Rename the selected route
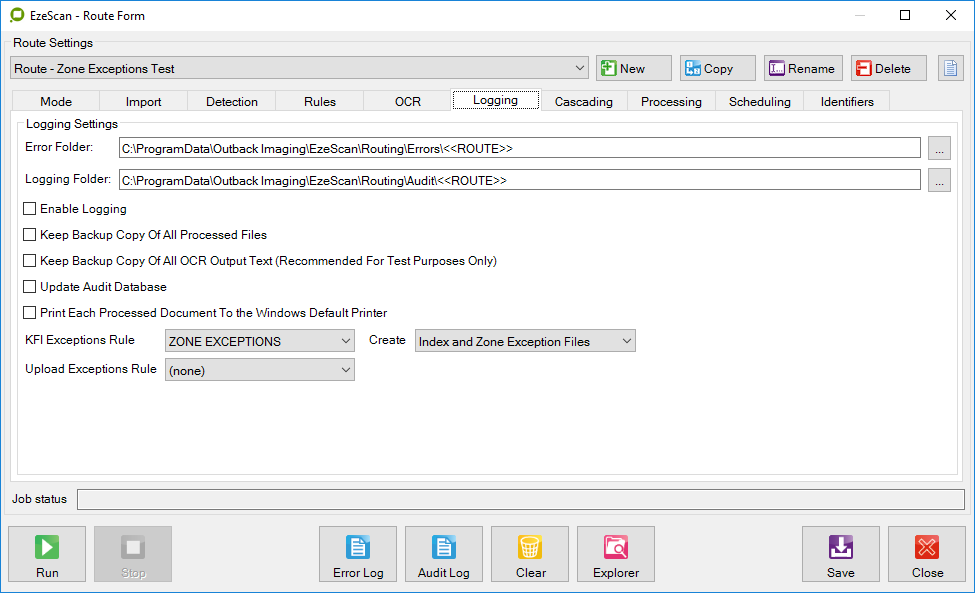 (x=803, y=68)
